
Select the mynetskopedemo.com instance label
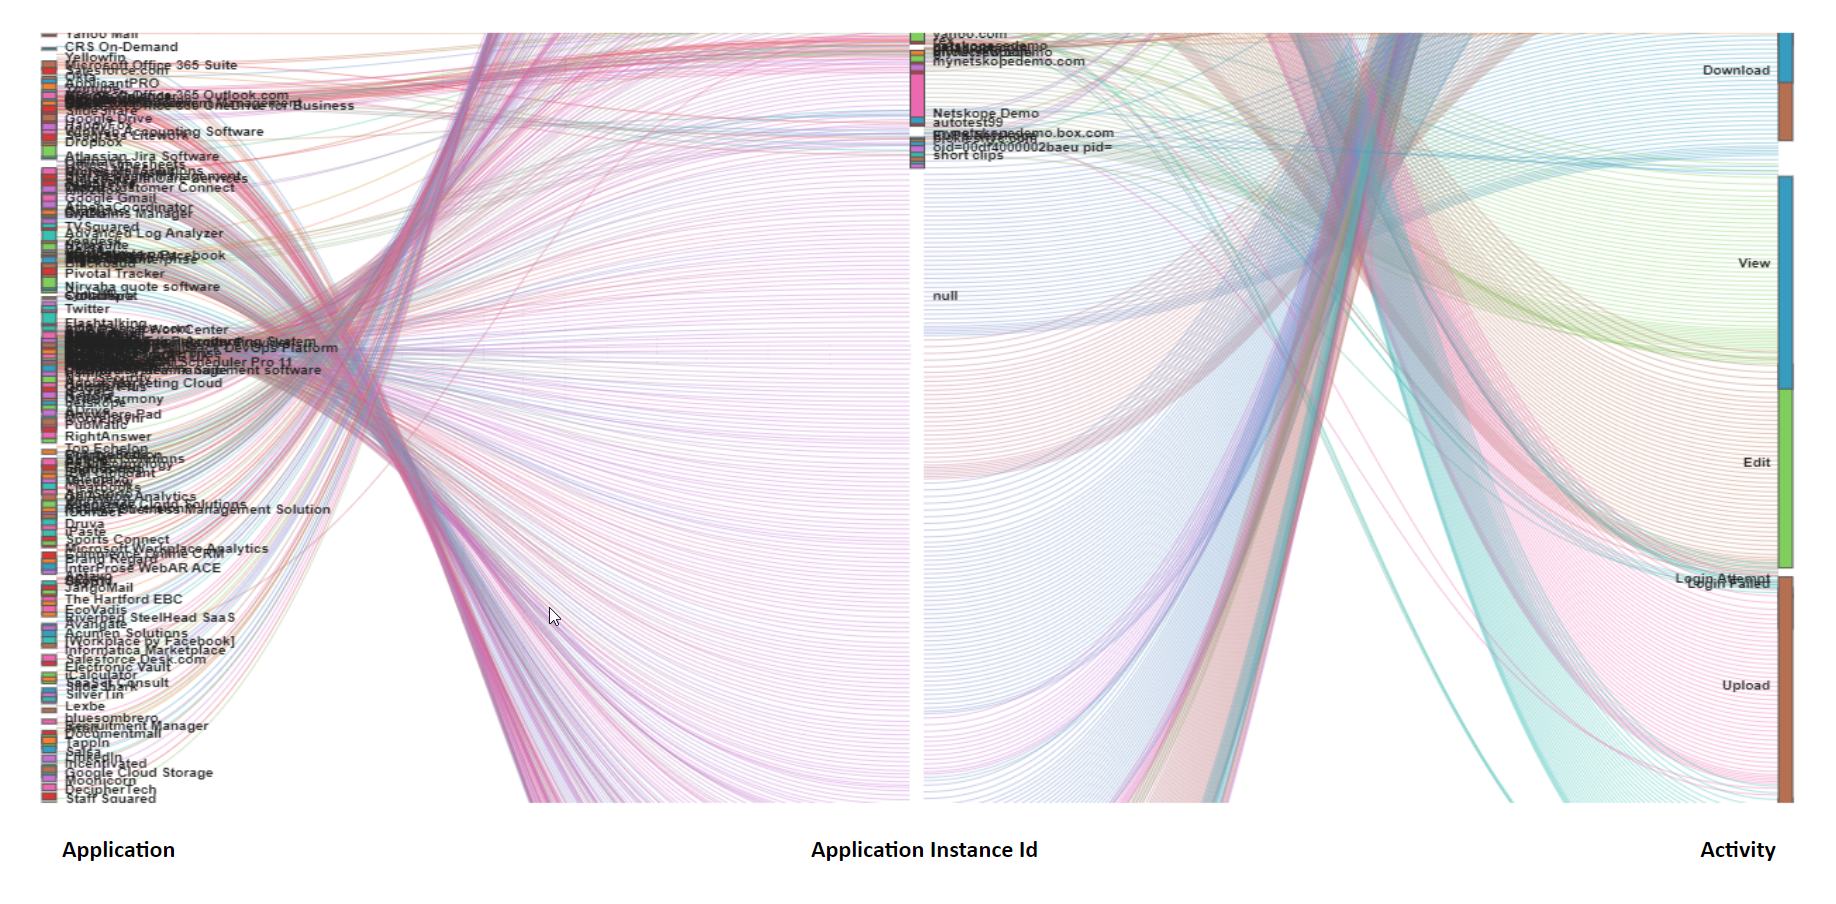point(1008,62)
